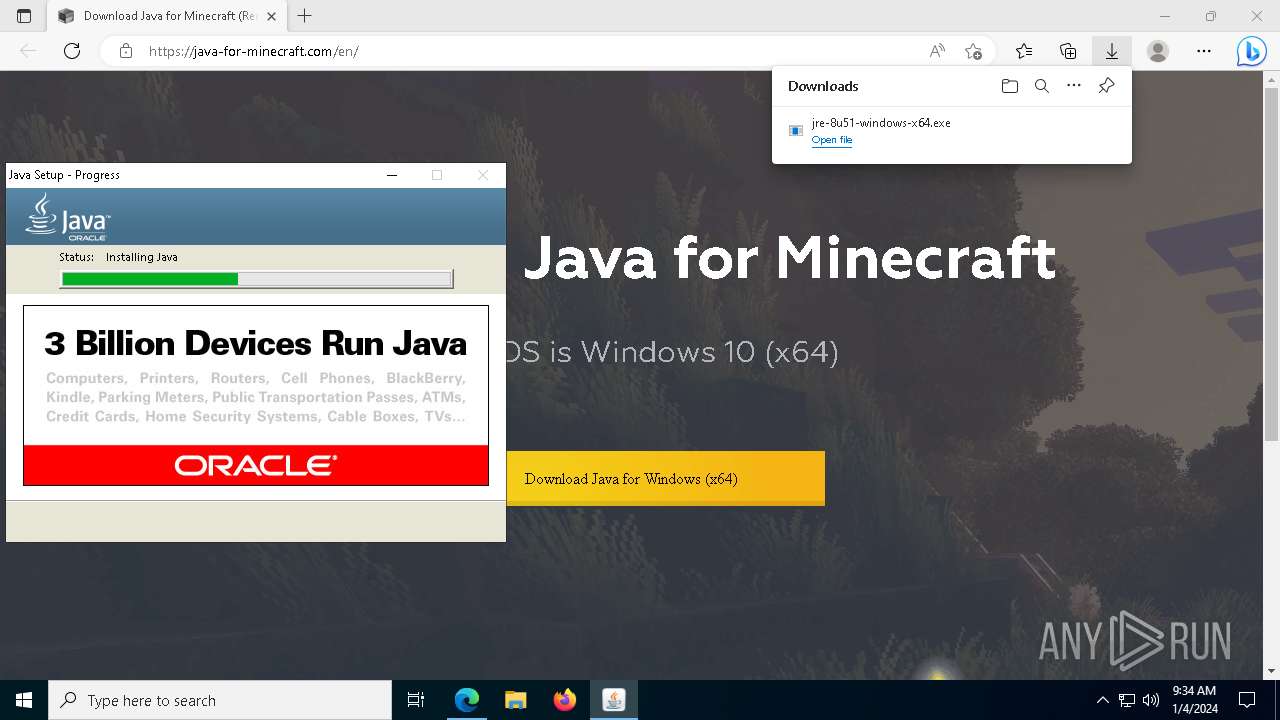Toggle the Downloads toolbar icon

1111,51
